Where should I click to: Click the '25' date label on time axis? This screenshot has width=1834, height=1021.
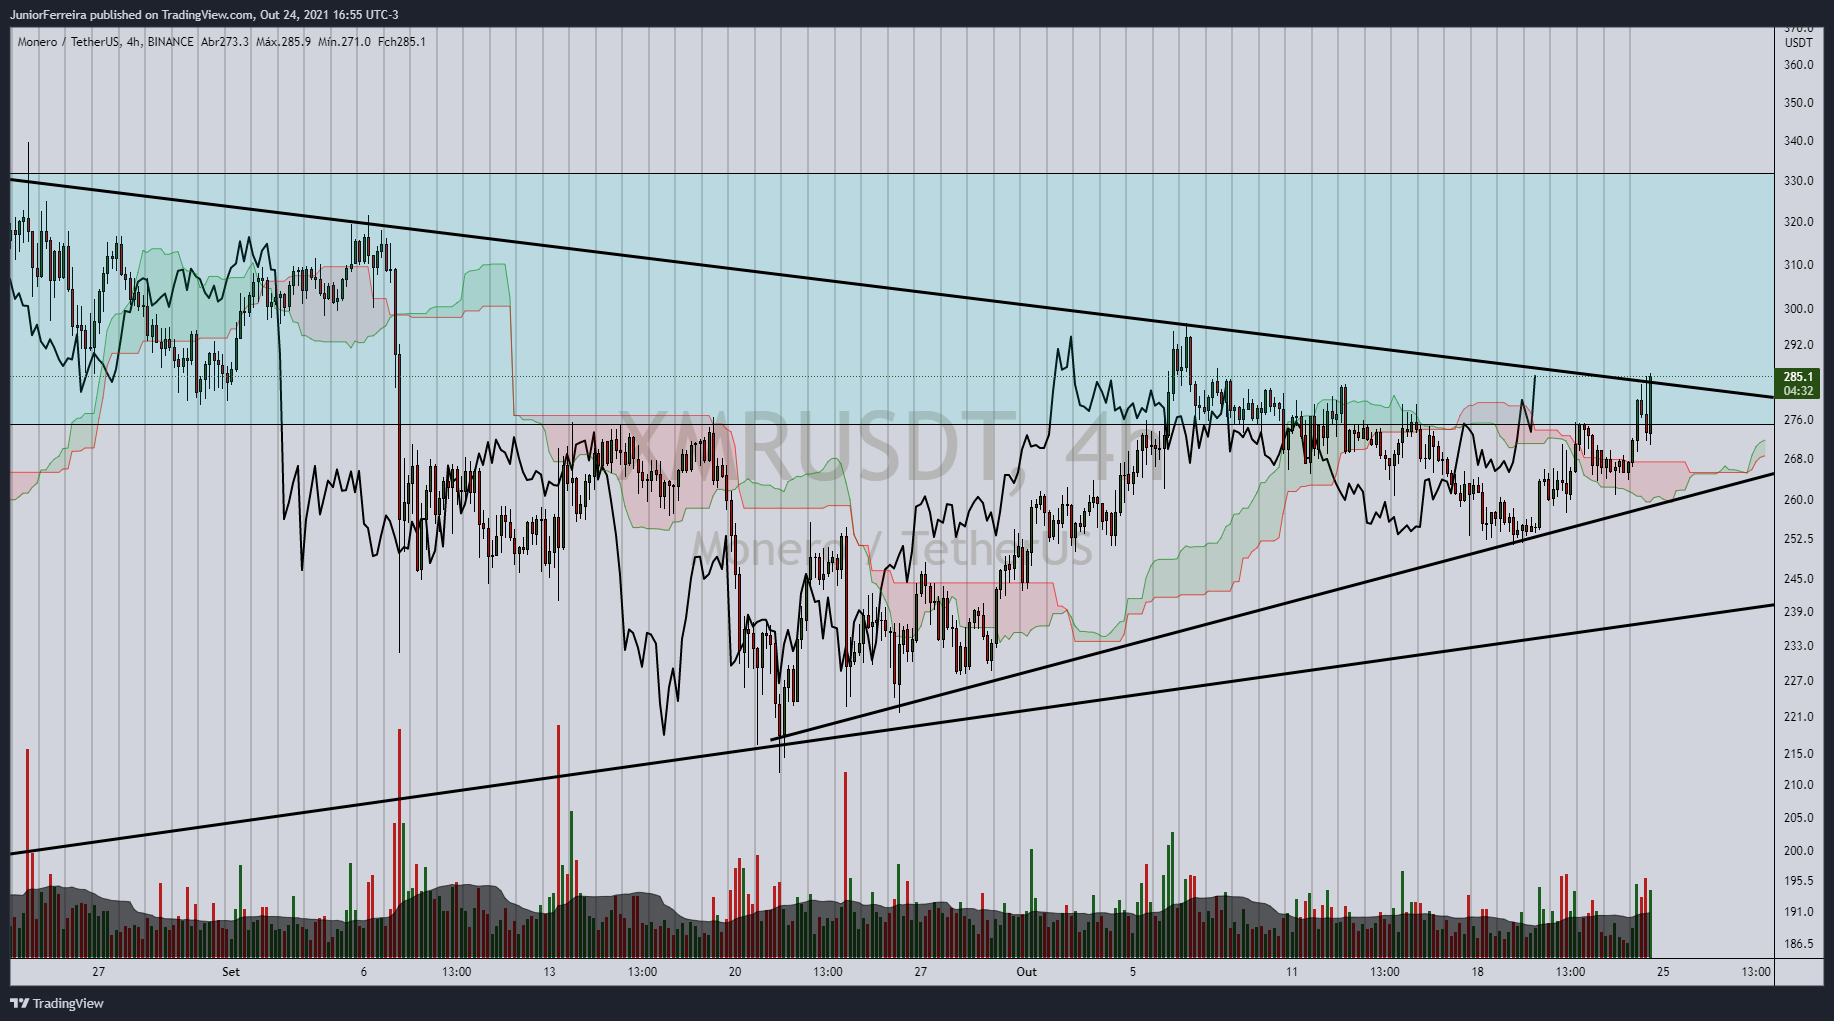[1663, 972]
